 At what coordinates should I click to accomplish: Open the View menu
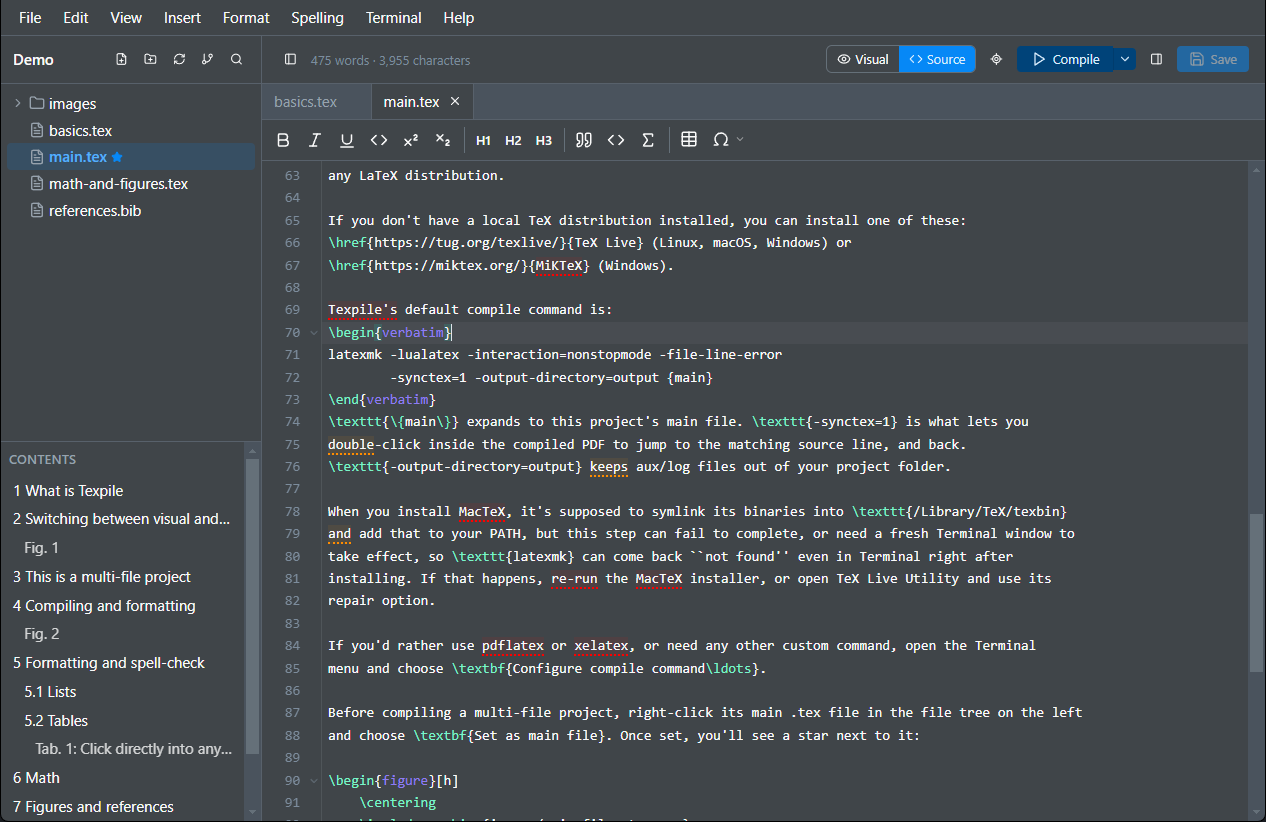pyautogui.click(x=126, y=18)
